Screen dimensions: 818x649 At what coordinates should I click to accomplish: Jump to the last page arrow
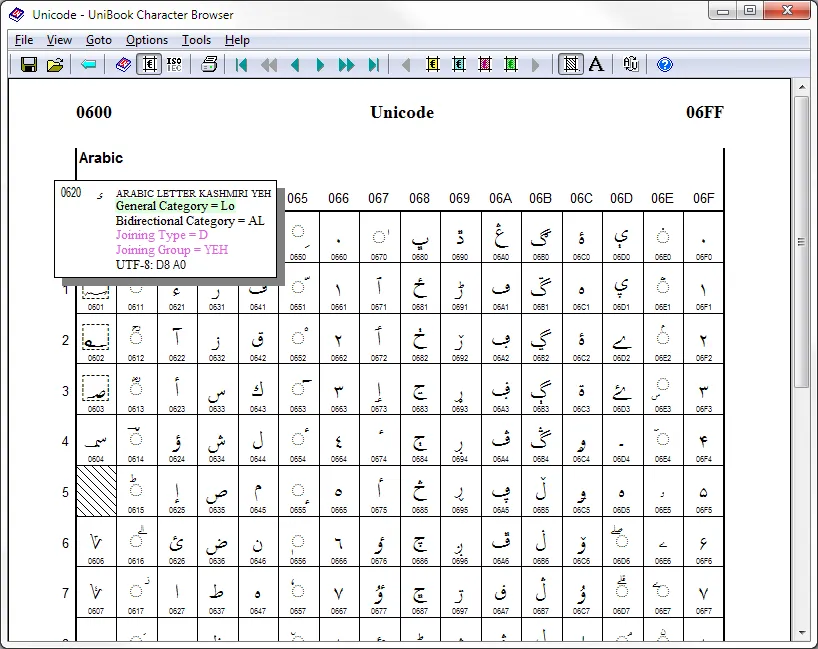click(374, 65)
